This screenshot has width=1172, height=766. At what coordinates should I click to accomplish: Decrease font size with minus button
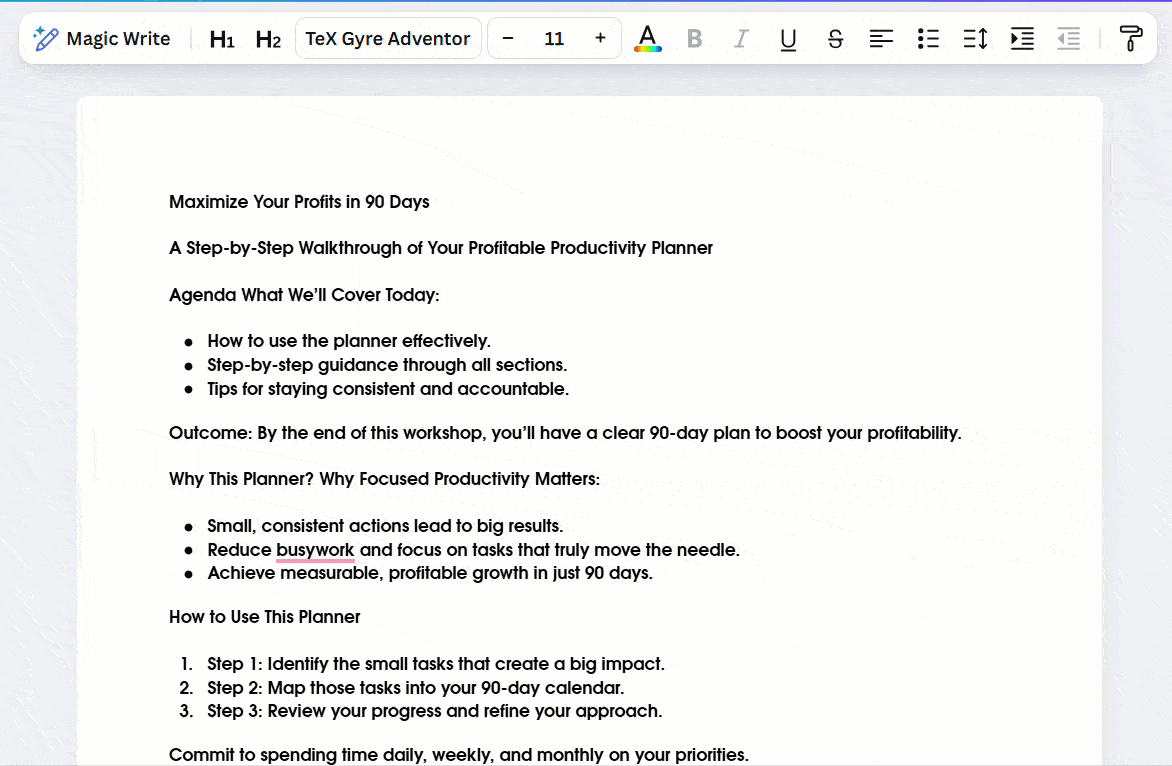point(508,38)
